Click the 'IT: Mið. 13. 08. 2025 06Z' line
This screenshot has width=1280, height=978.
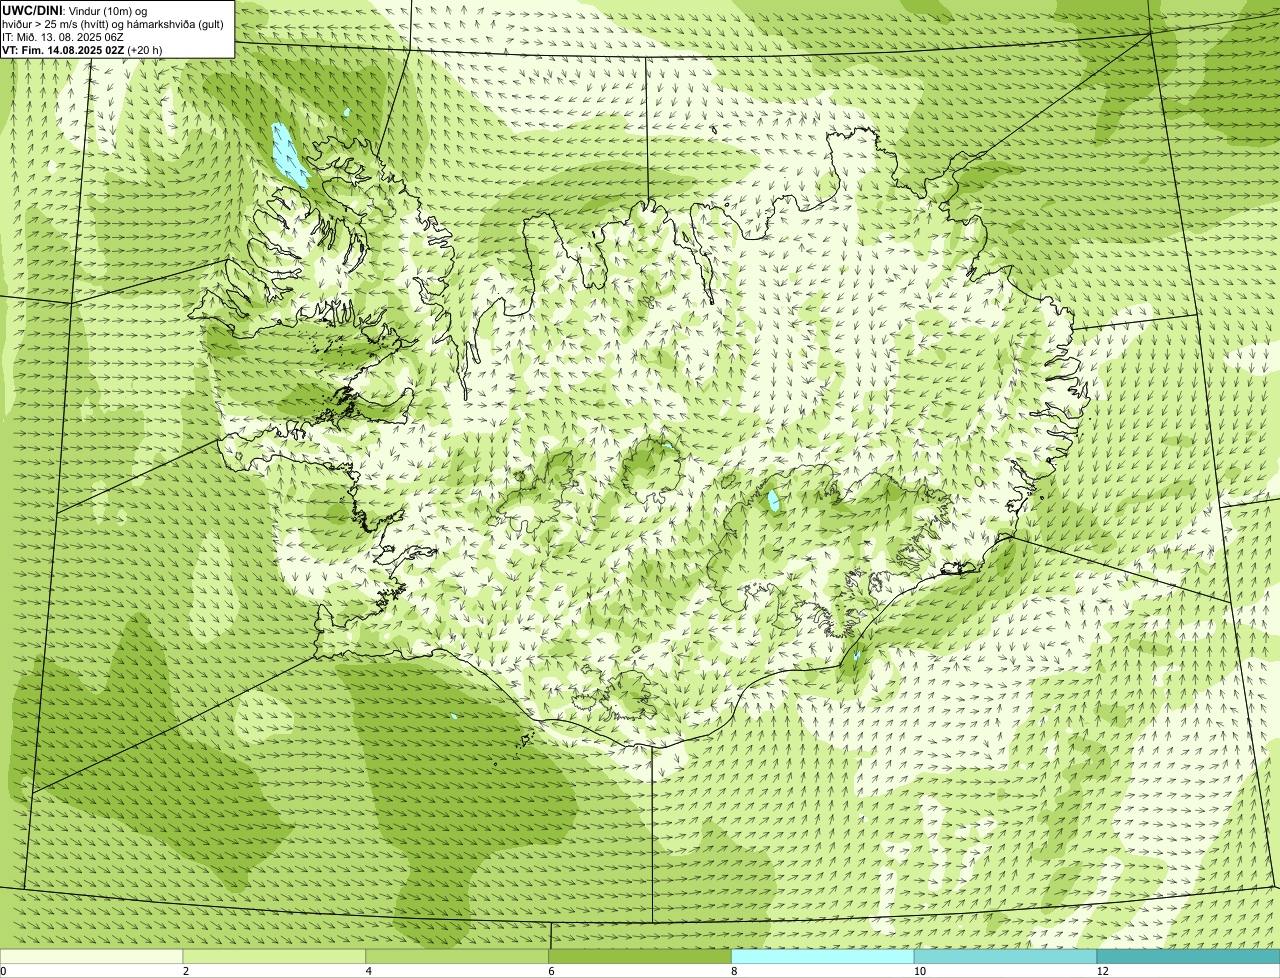tap(63, 37)
